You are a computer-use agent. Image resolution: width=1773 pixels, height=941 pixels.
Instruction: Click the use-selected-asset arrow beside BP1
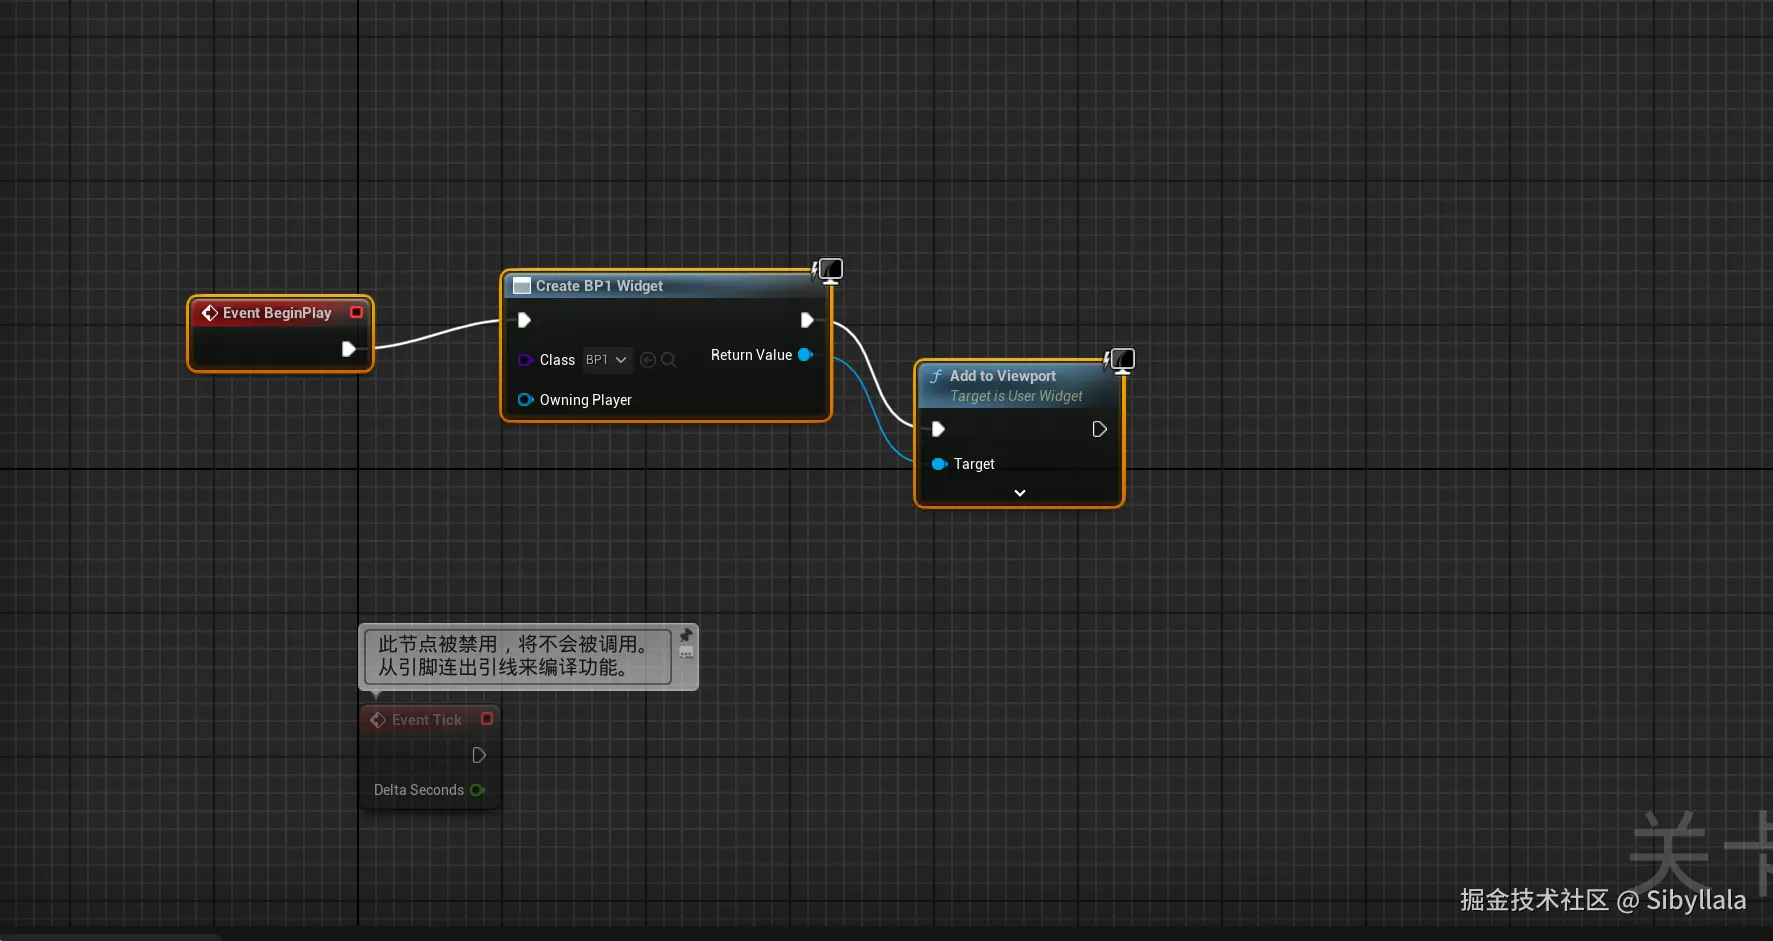[648, 360]
